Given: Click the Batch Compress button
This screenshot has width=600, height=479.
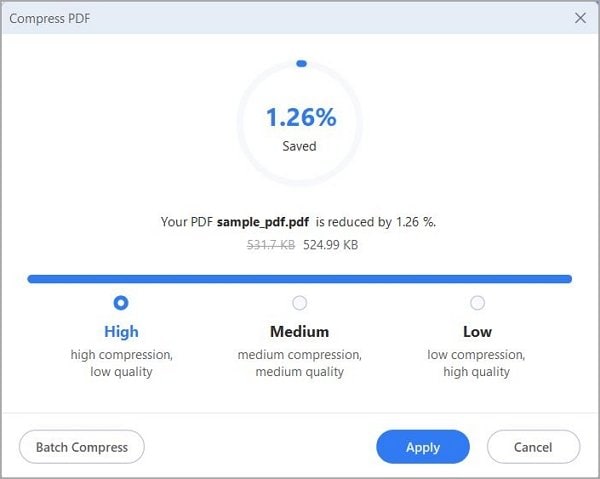Looking at the screenshot, I should [82, 447].
